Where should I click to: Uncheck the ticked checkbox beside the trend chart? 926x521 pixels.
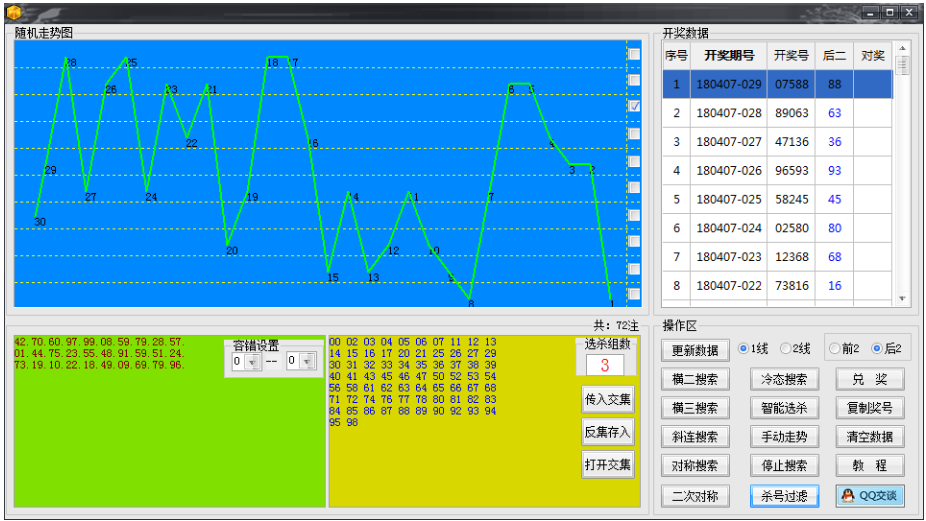[x=634, y=106]
